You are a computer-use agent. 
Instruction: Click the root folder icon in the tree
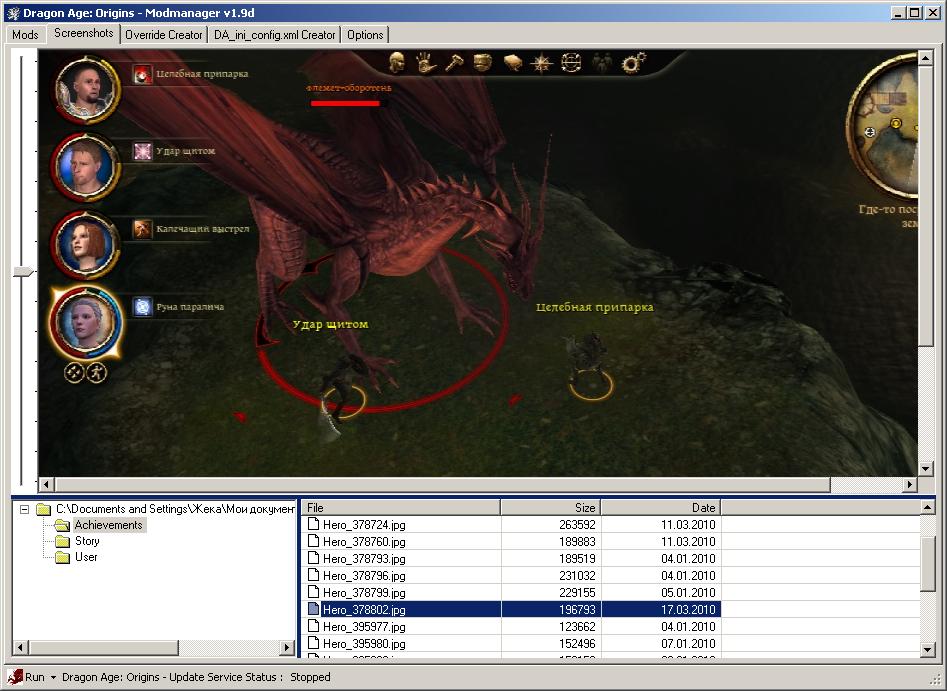pos(43,509)
